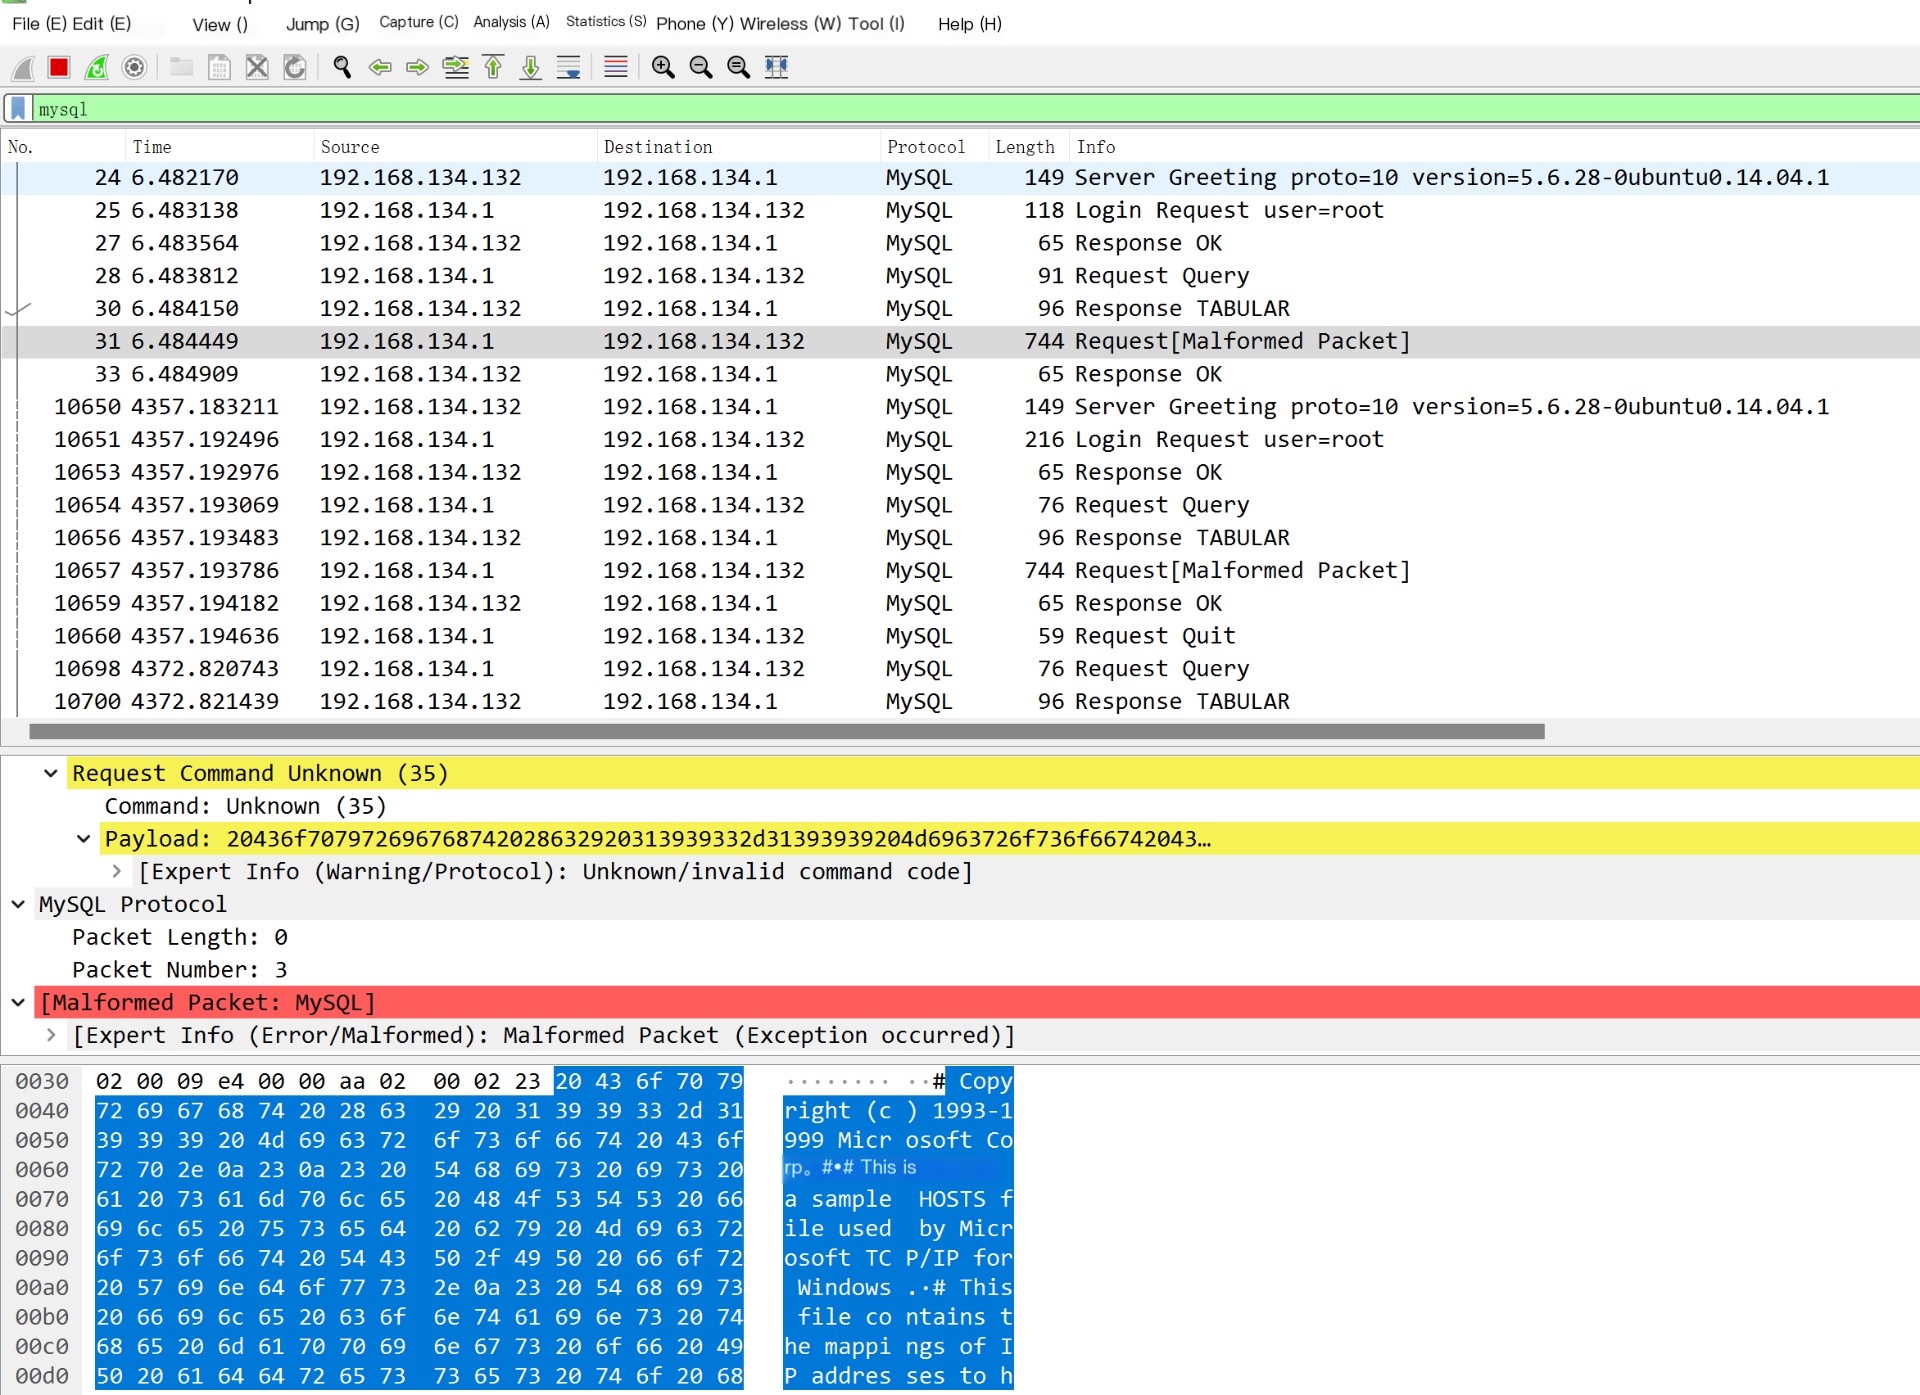Select packet 10657 Malformed Packet row
Viewport: 1920px width, 1395px height.
[x=960, y=571]
